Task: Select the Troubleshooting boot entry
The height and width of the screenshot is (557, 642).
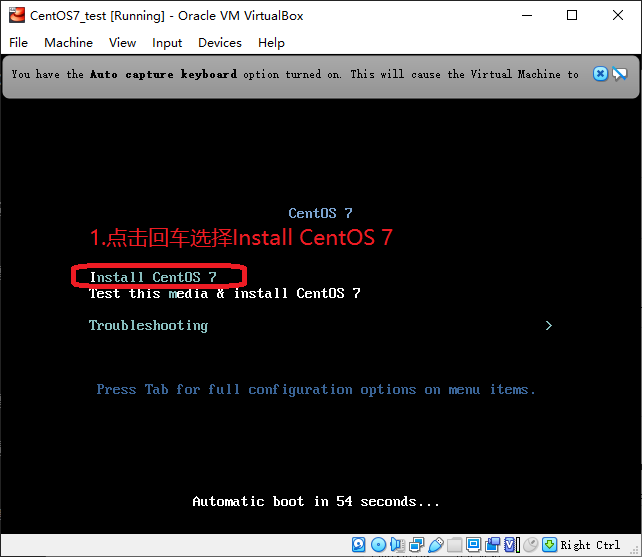Action: 148,326
